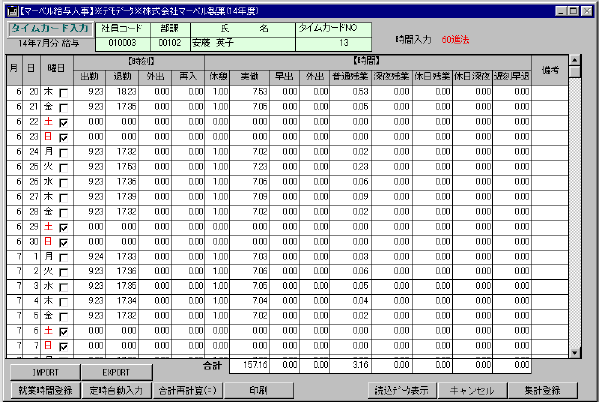Click the 備考 cell for 6/20
The width and height of the screenshot is (599, 402).
point(550,92)
